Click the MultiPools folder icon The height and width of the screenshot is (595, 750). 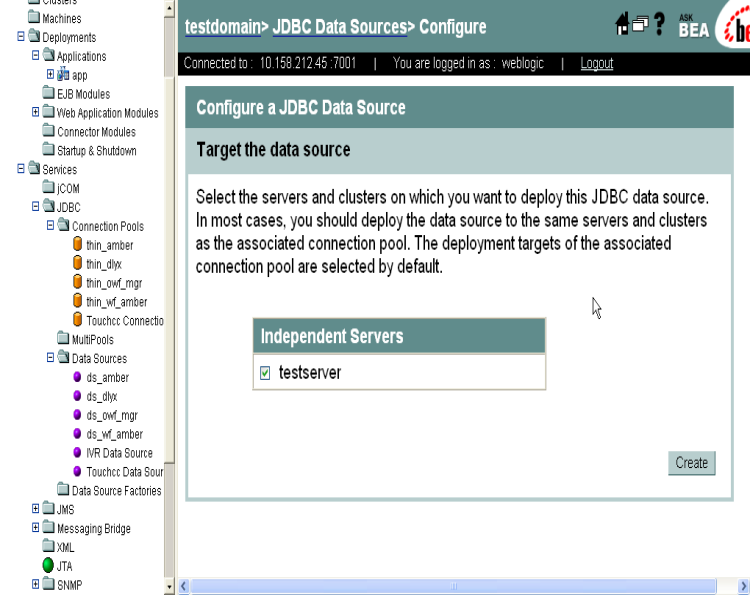coord(63,338)
